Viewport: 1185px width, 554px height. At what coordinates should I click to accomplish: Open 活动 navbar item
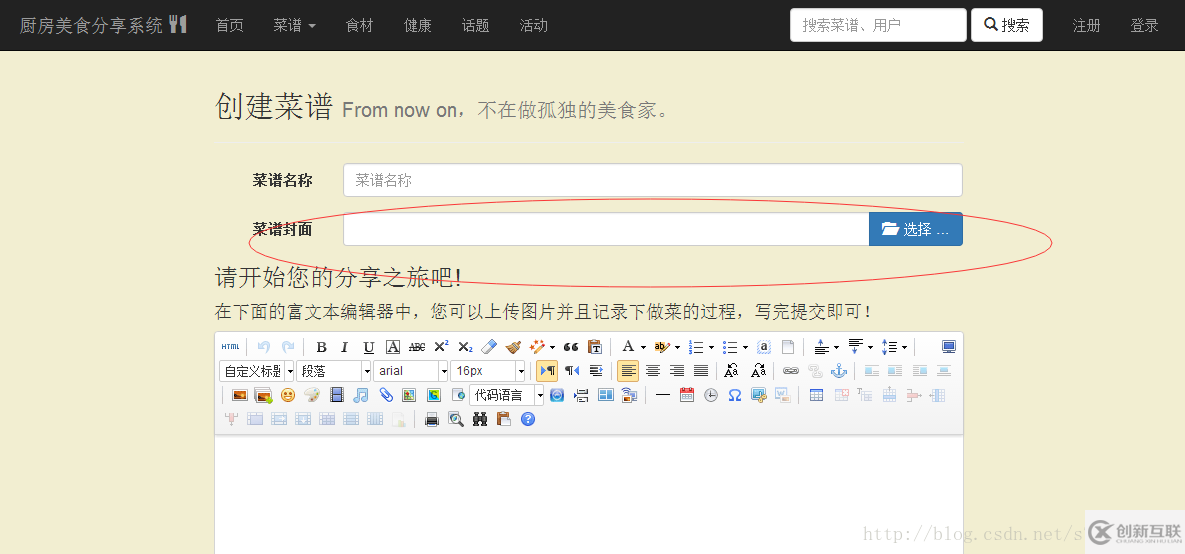pos(534,26)
